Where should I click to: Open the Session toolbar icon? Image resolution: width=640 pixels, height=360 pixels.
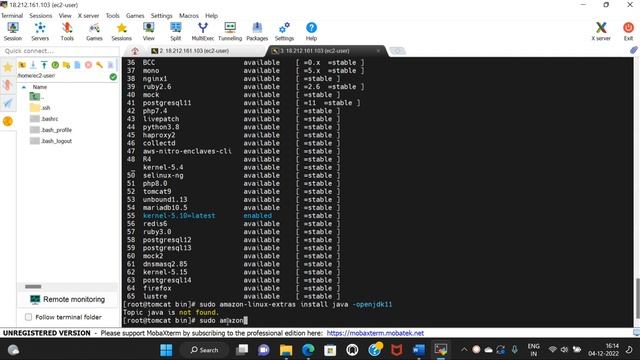pyautogui.click(x=13, y=31)
